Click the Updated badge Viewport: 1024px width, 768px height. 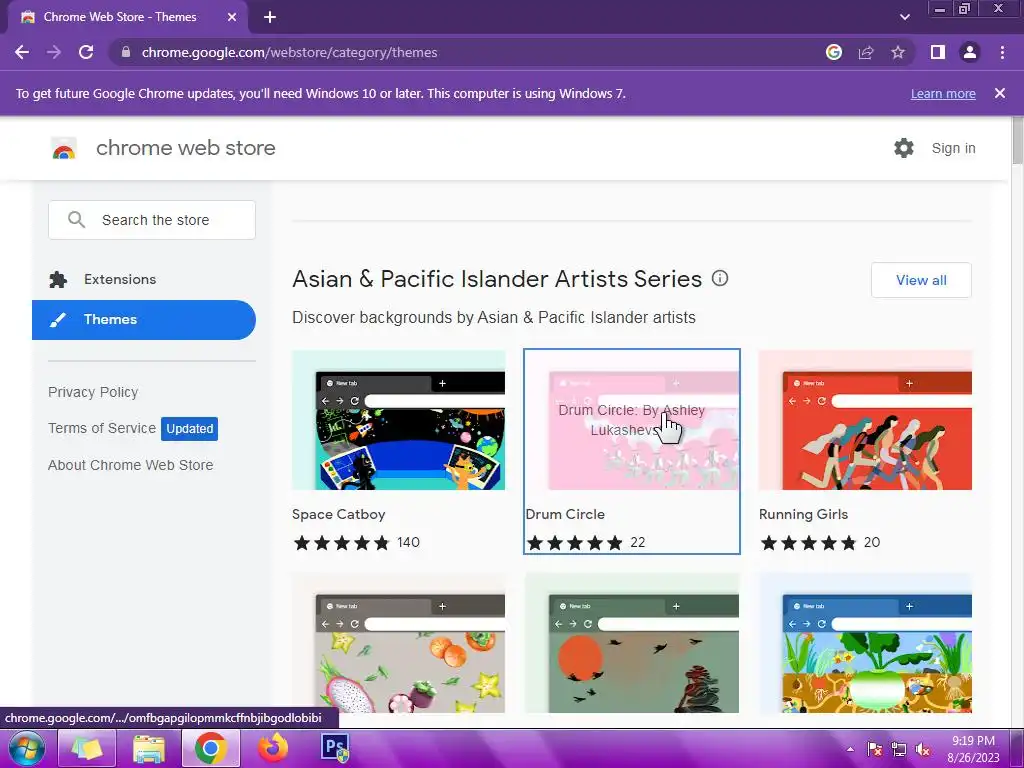pyautogui.click(x=189, y=429)
